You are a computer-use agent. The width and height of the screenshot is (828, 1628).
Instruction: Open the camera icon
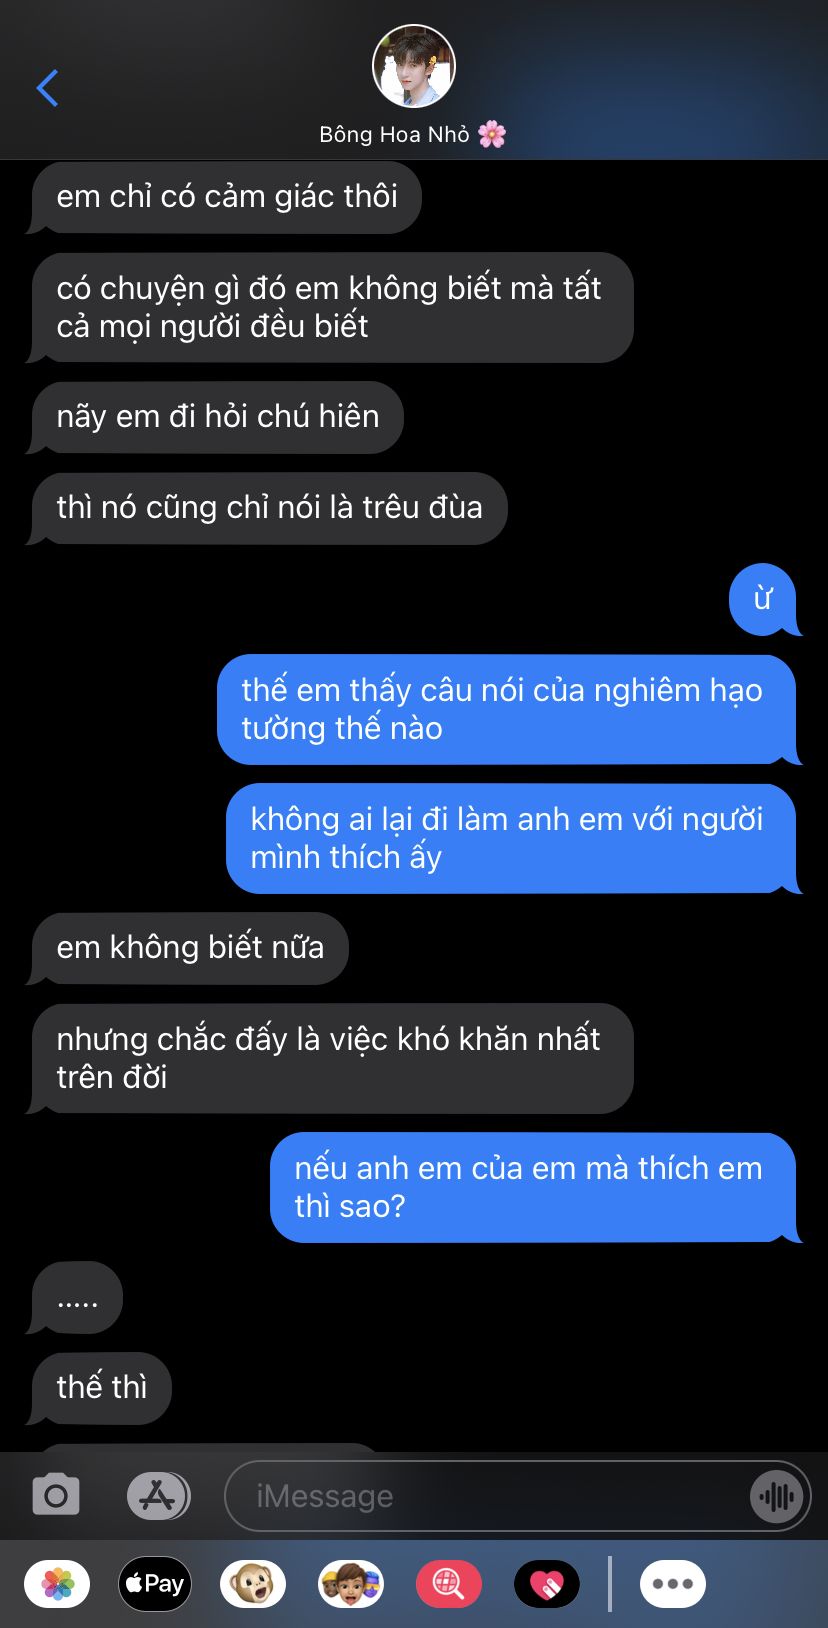[56, 1496]
